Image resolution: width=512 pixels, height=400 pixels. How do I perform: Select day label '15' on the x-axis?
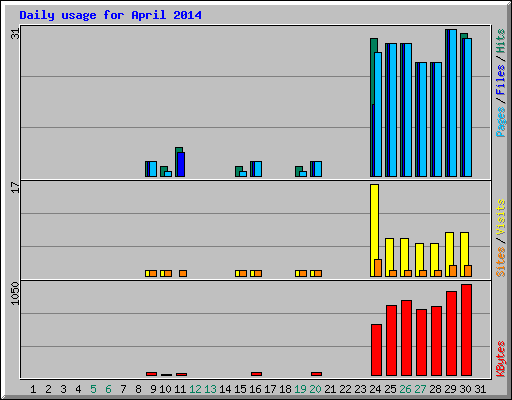pos(240,389)
